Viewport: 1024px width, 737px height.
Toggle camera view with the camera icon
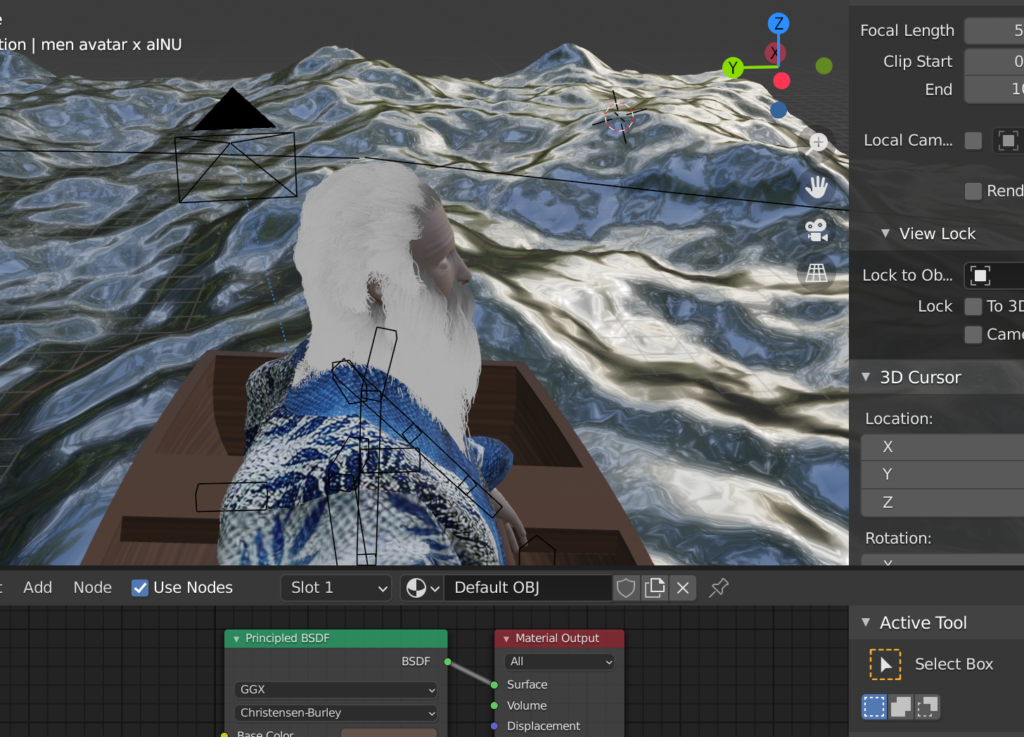[x=817, y=230]
